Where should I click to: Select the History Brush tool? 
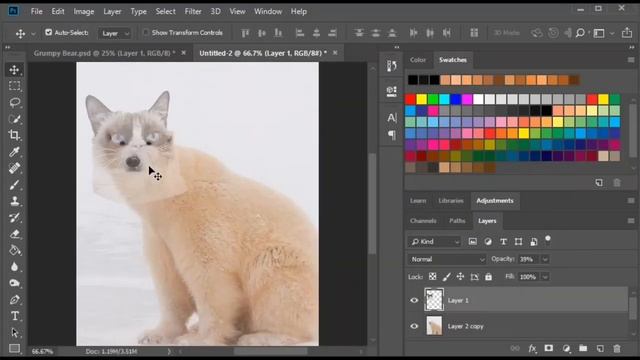[14, 218]
